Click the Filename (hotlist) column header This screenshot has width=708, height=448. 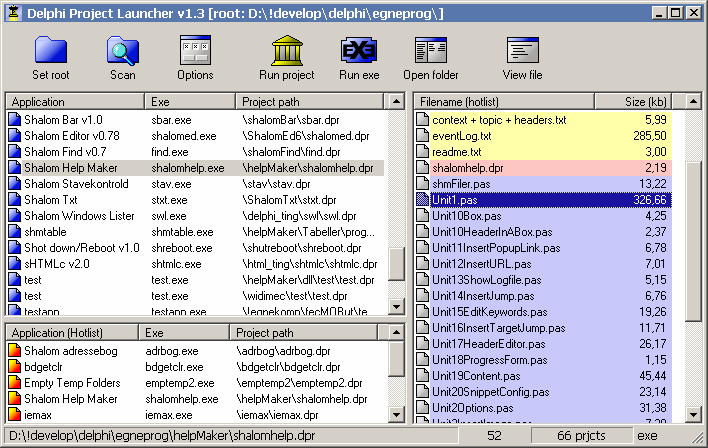click(504, 102)
